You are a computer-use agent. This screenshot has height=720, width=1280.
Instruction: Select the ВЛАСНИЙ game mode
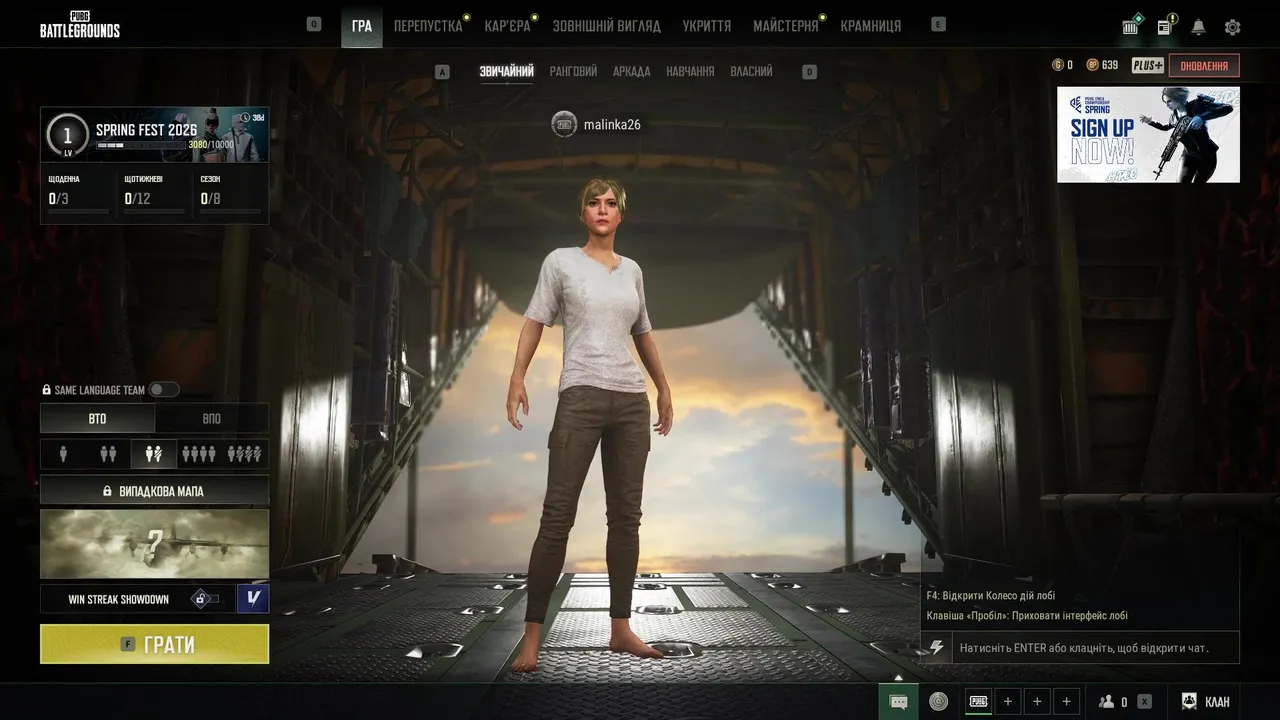coord(751,72)
